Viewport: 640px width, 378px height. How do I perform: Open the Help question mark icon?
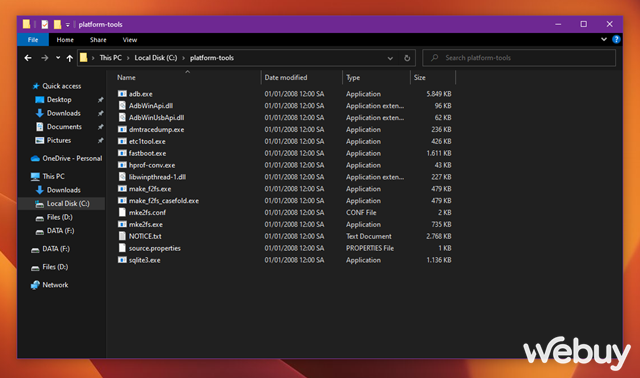coord(616,39)
